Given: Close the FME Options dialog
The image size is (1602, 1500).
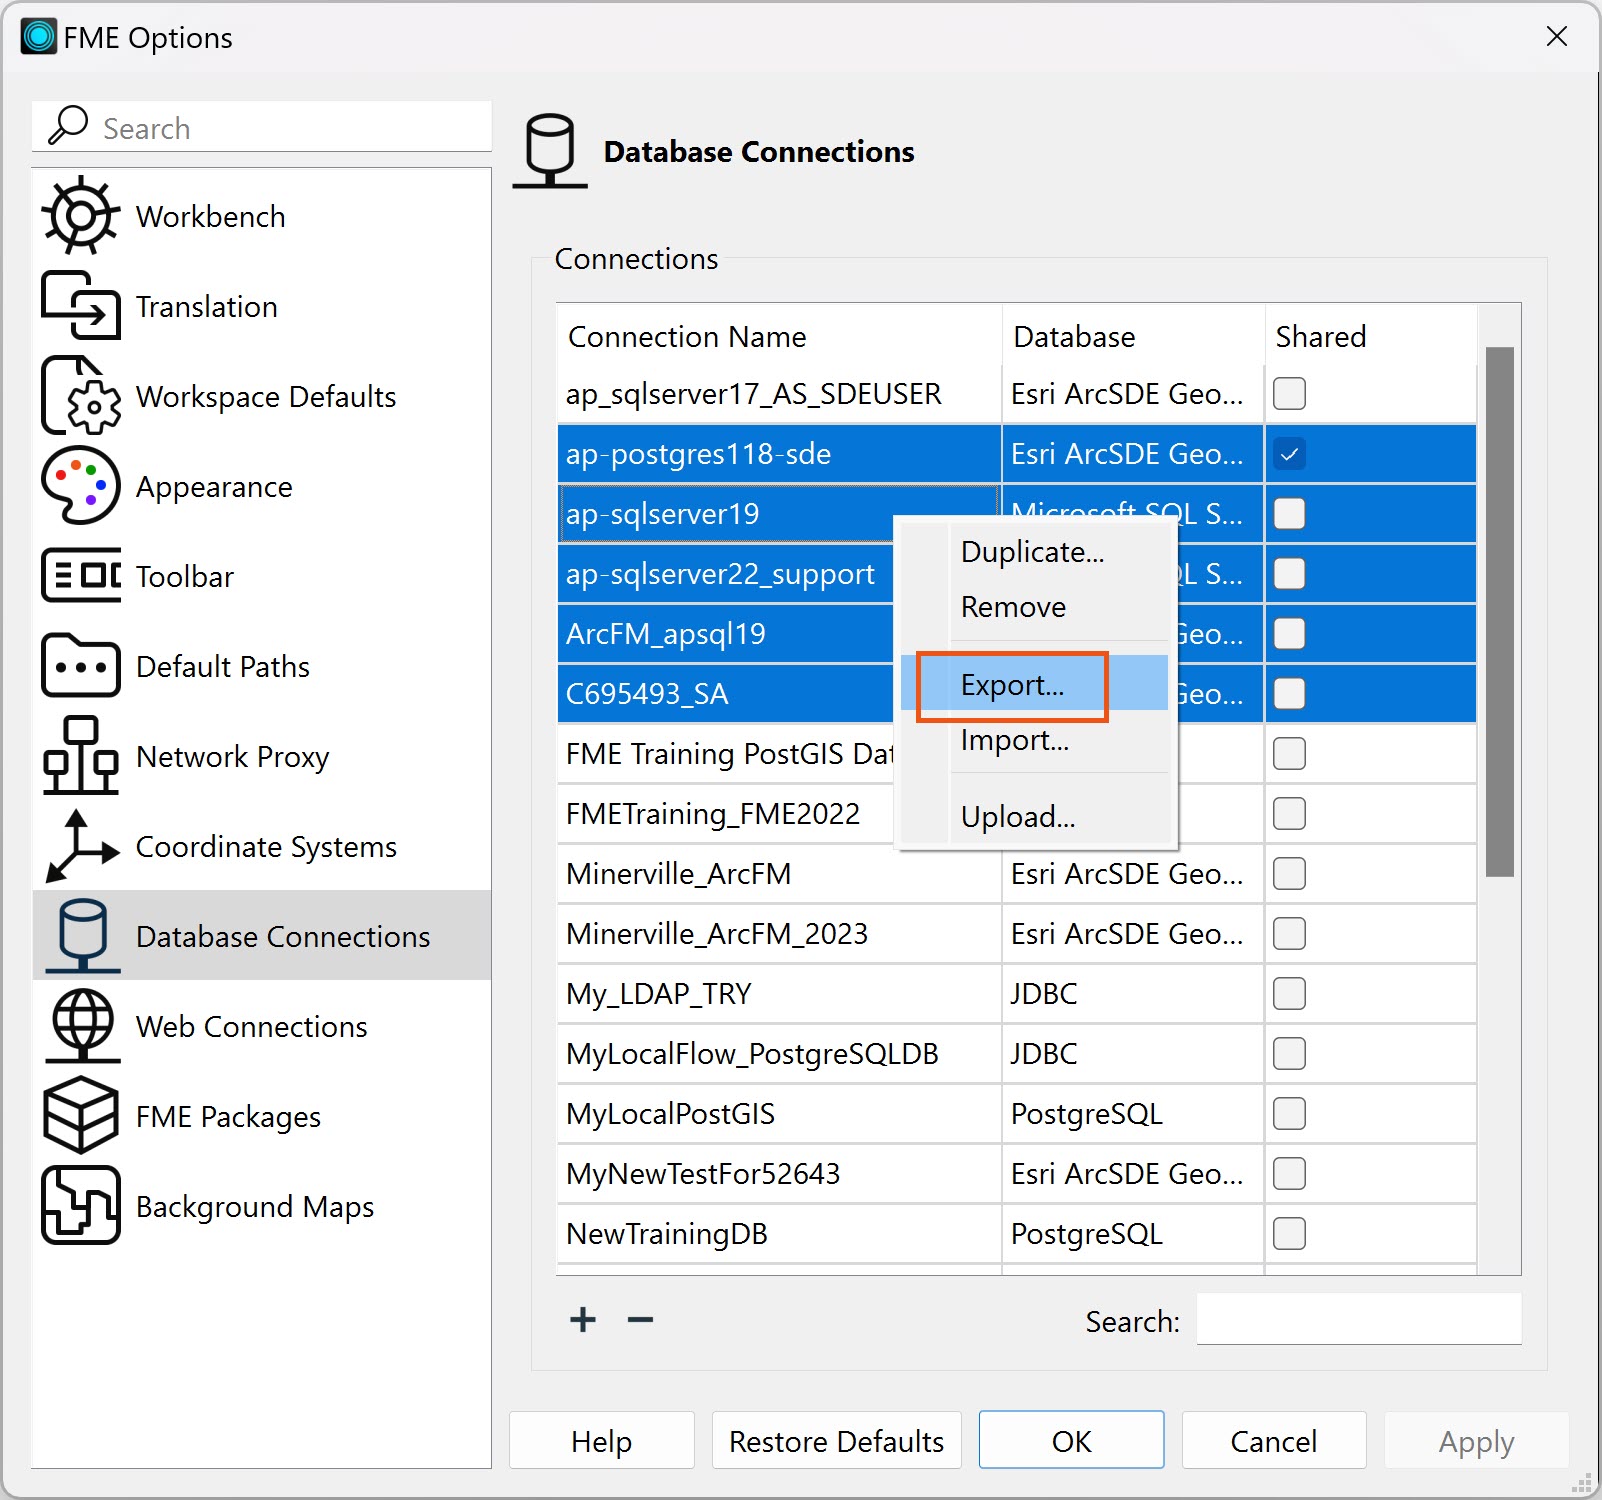Looking at the screenshot, I should point(1556,37).
